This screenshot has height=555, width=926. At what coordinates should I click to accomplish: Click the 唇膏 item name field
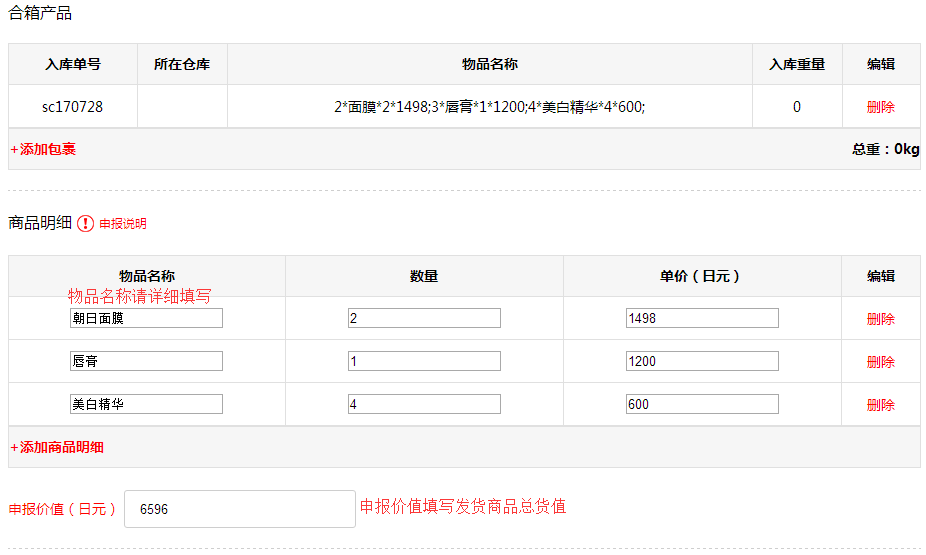pyautogui.click(x=146, y=361)
